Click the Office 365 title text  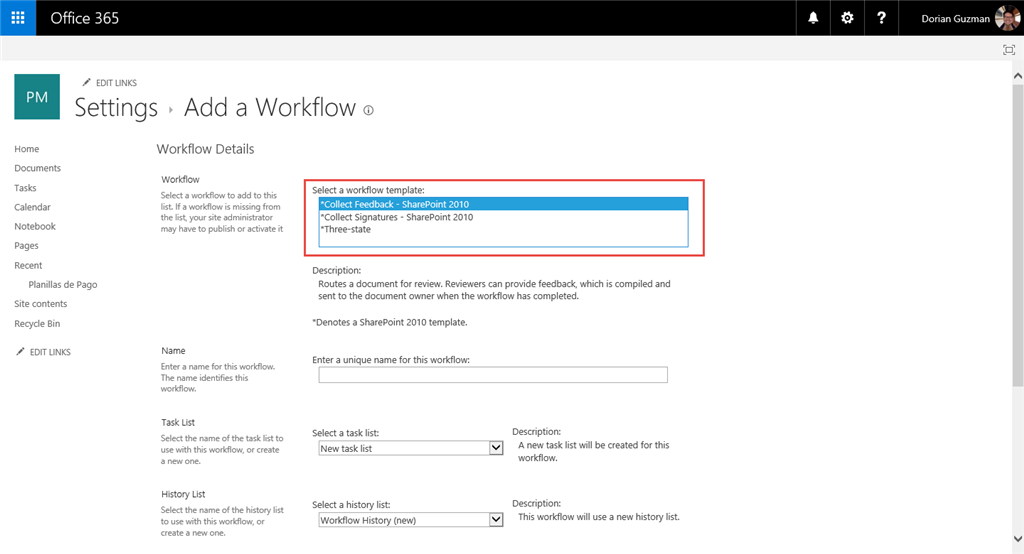[85, 18]
